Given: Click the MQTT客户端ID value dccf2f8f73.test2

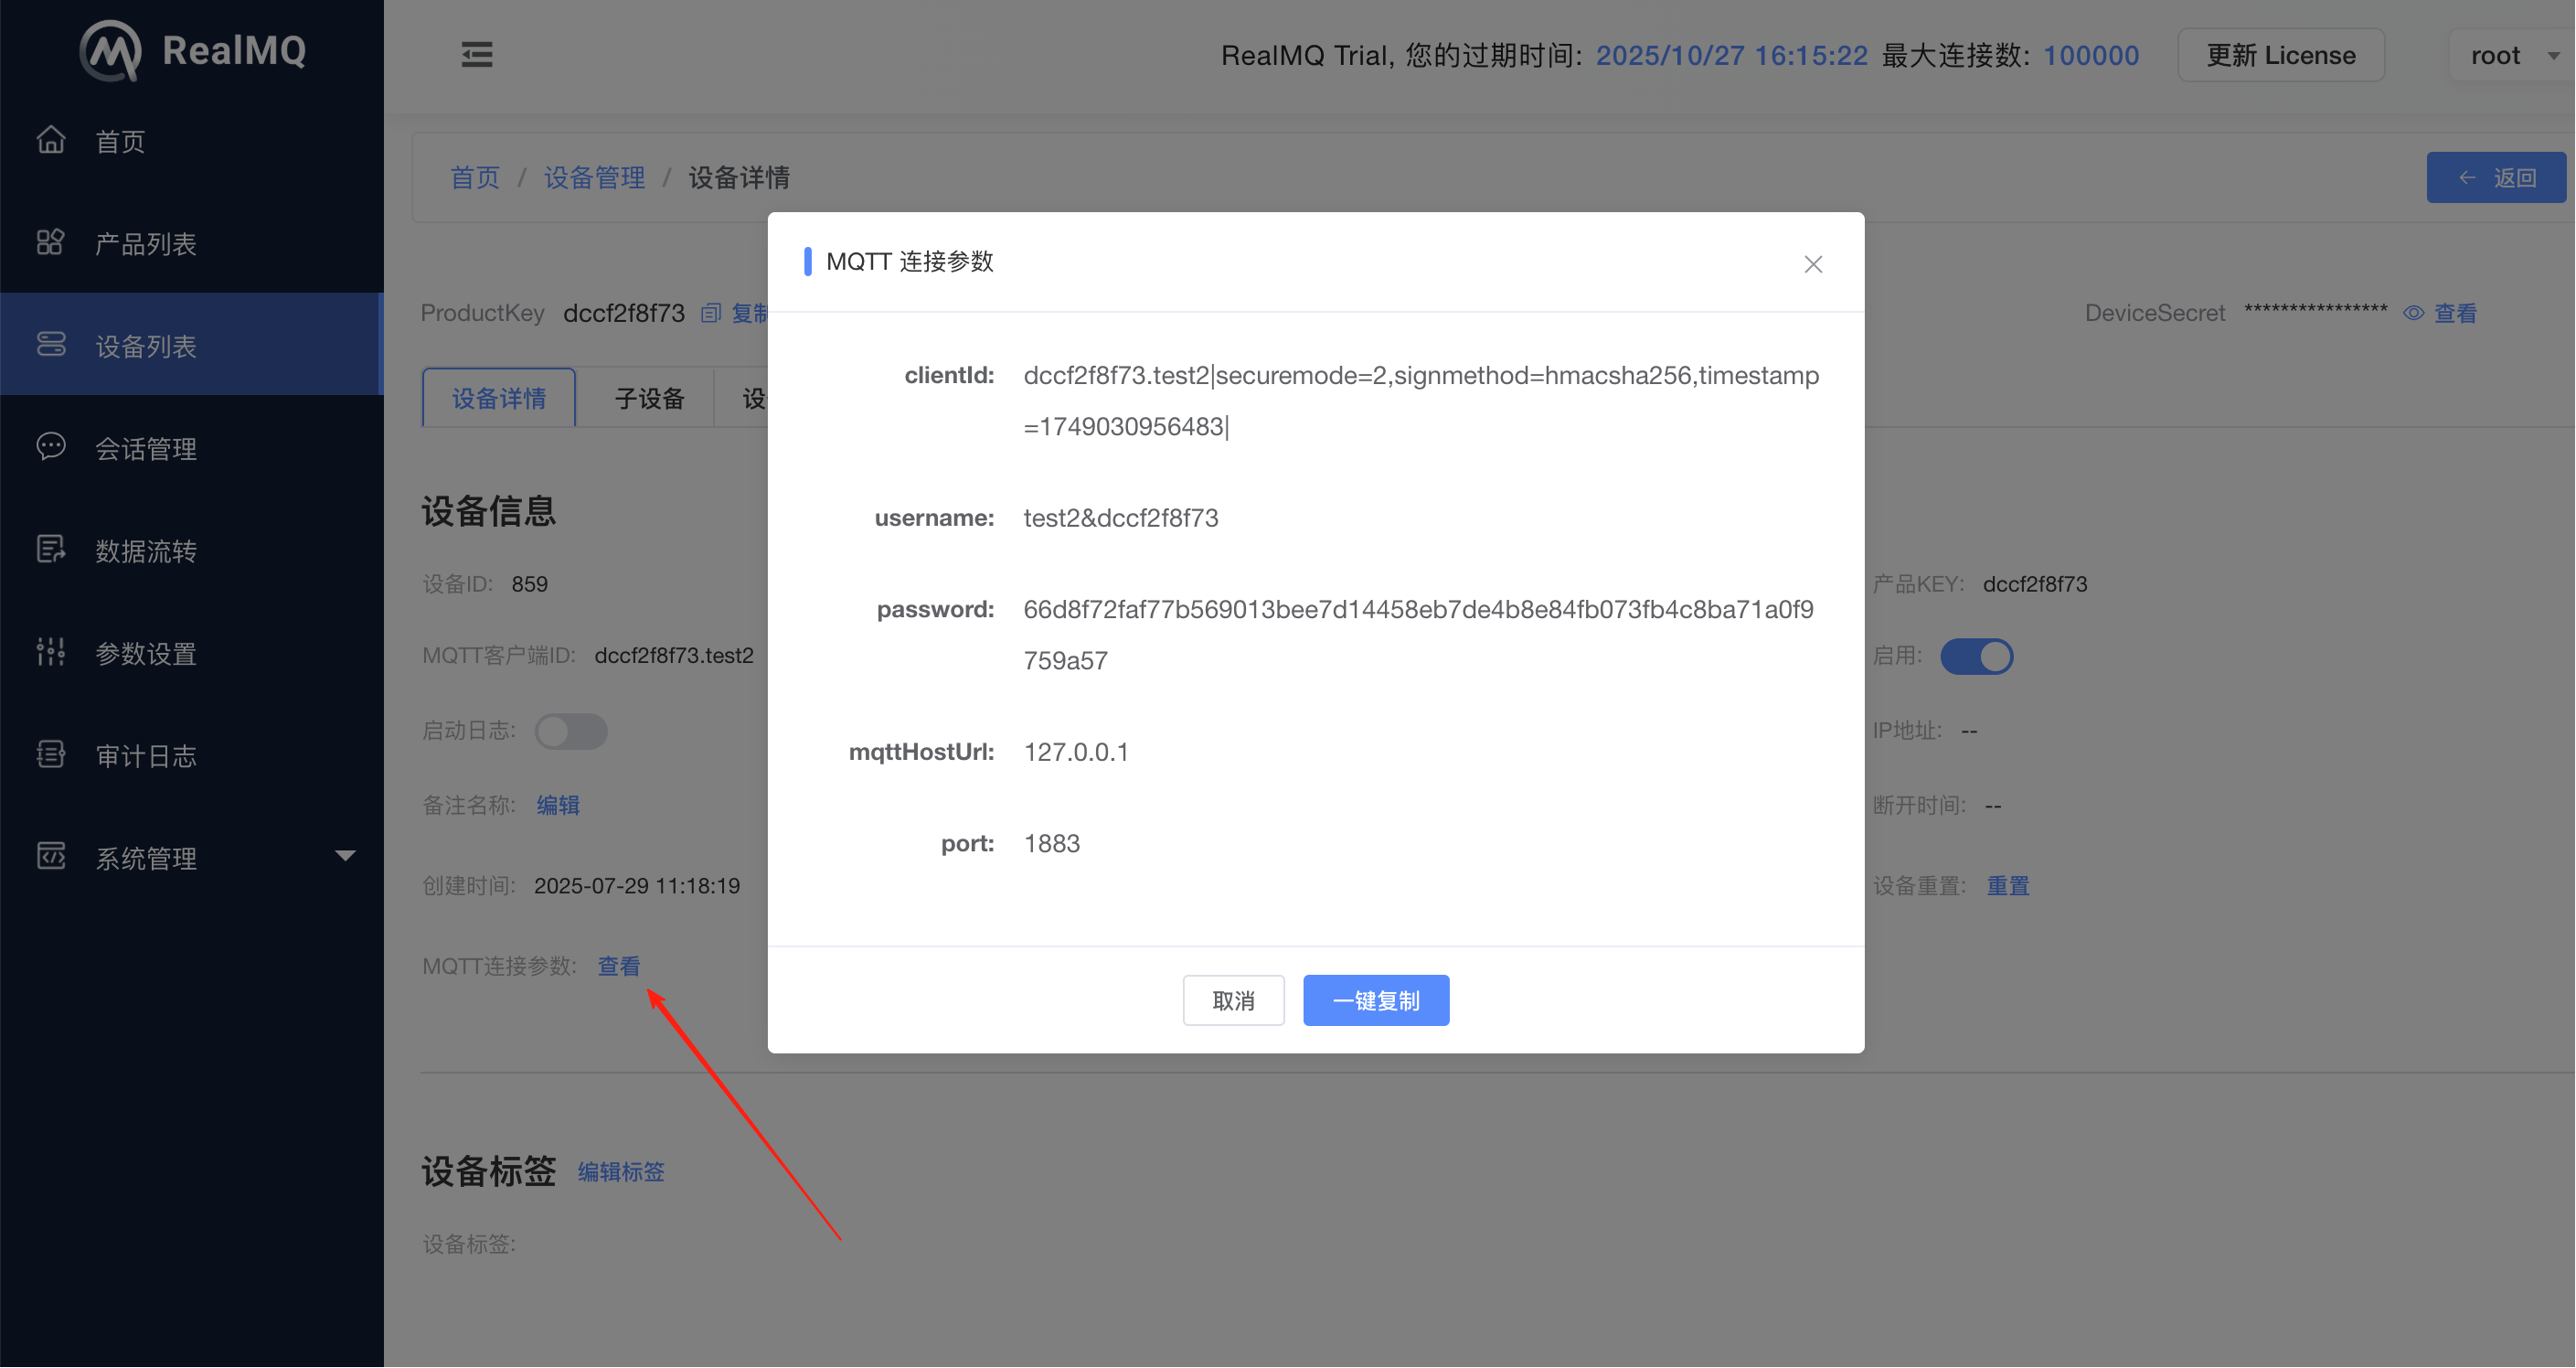Looking at the screenshot, I should point(674,655).
